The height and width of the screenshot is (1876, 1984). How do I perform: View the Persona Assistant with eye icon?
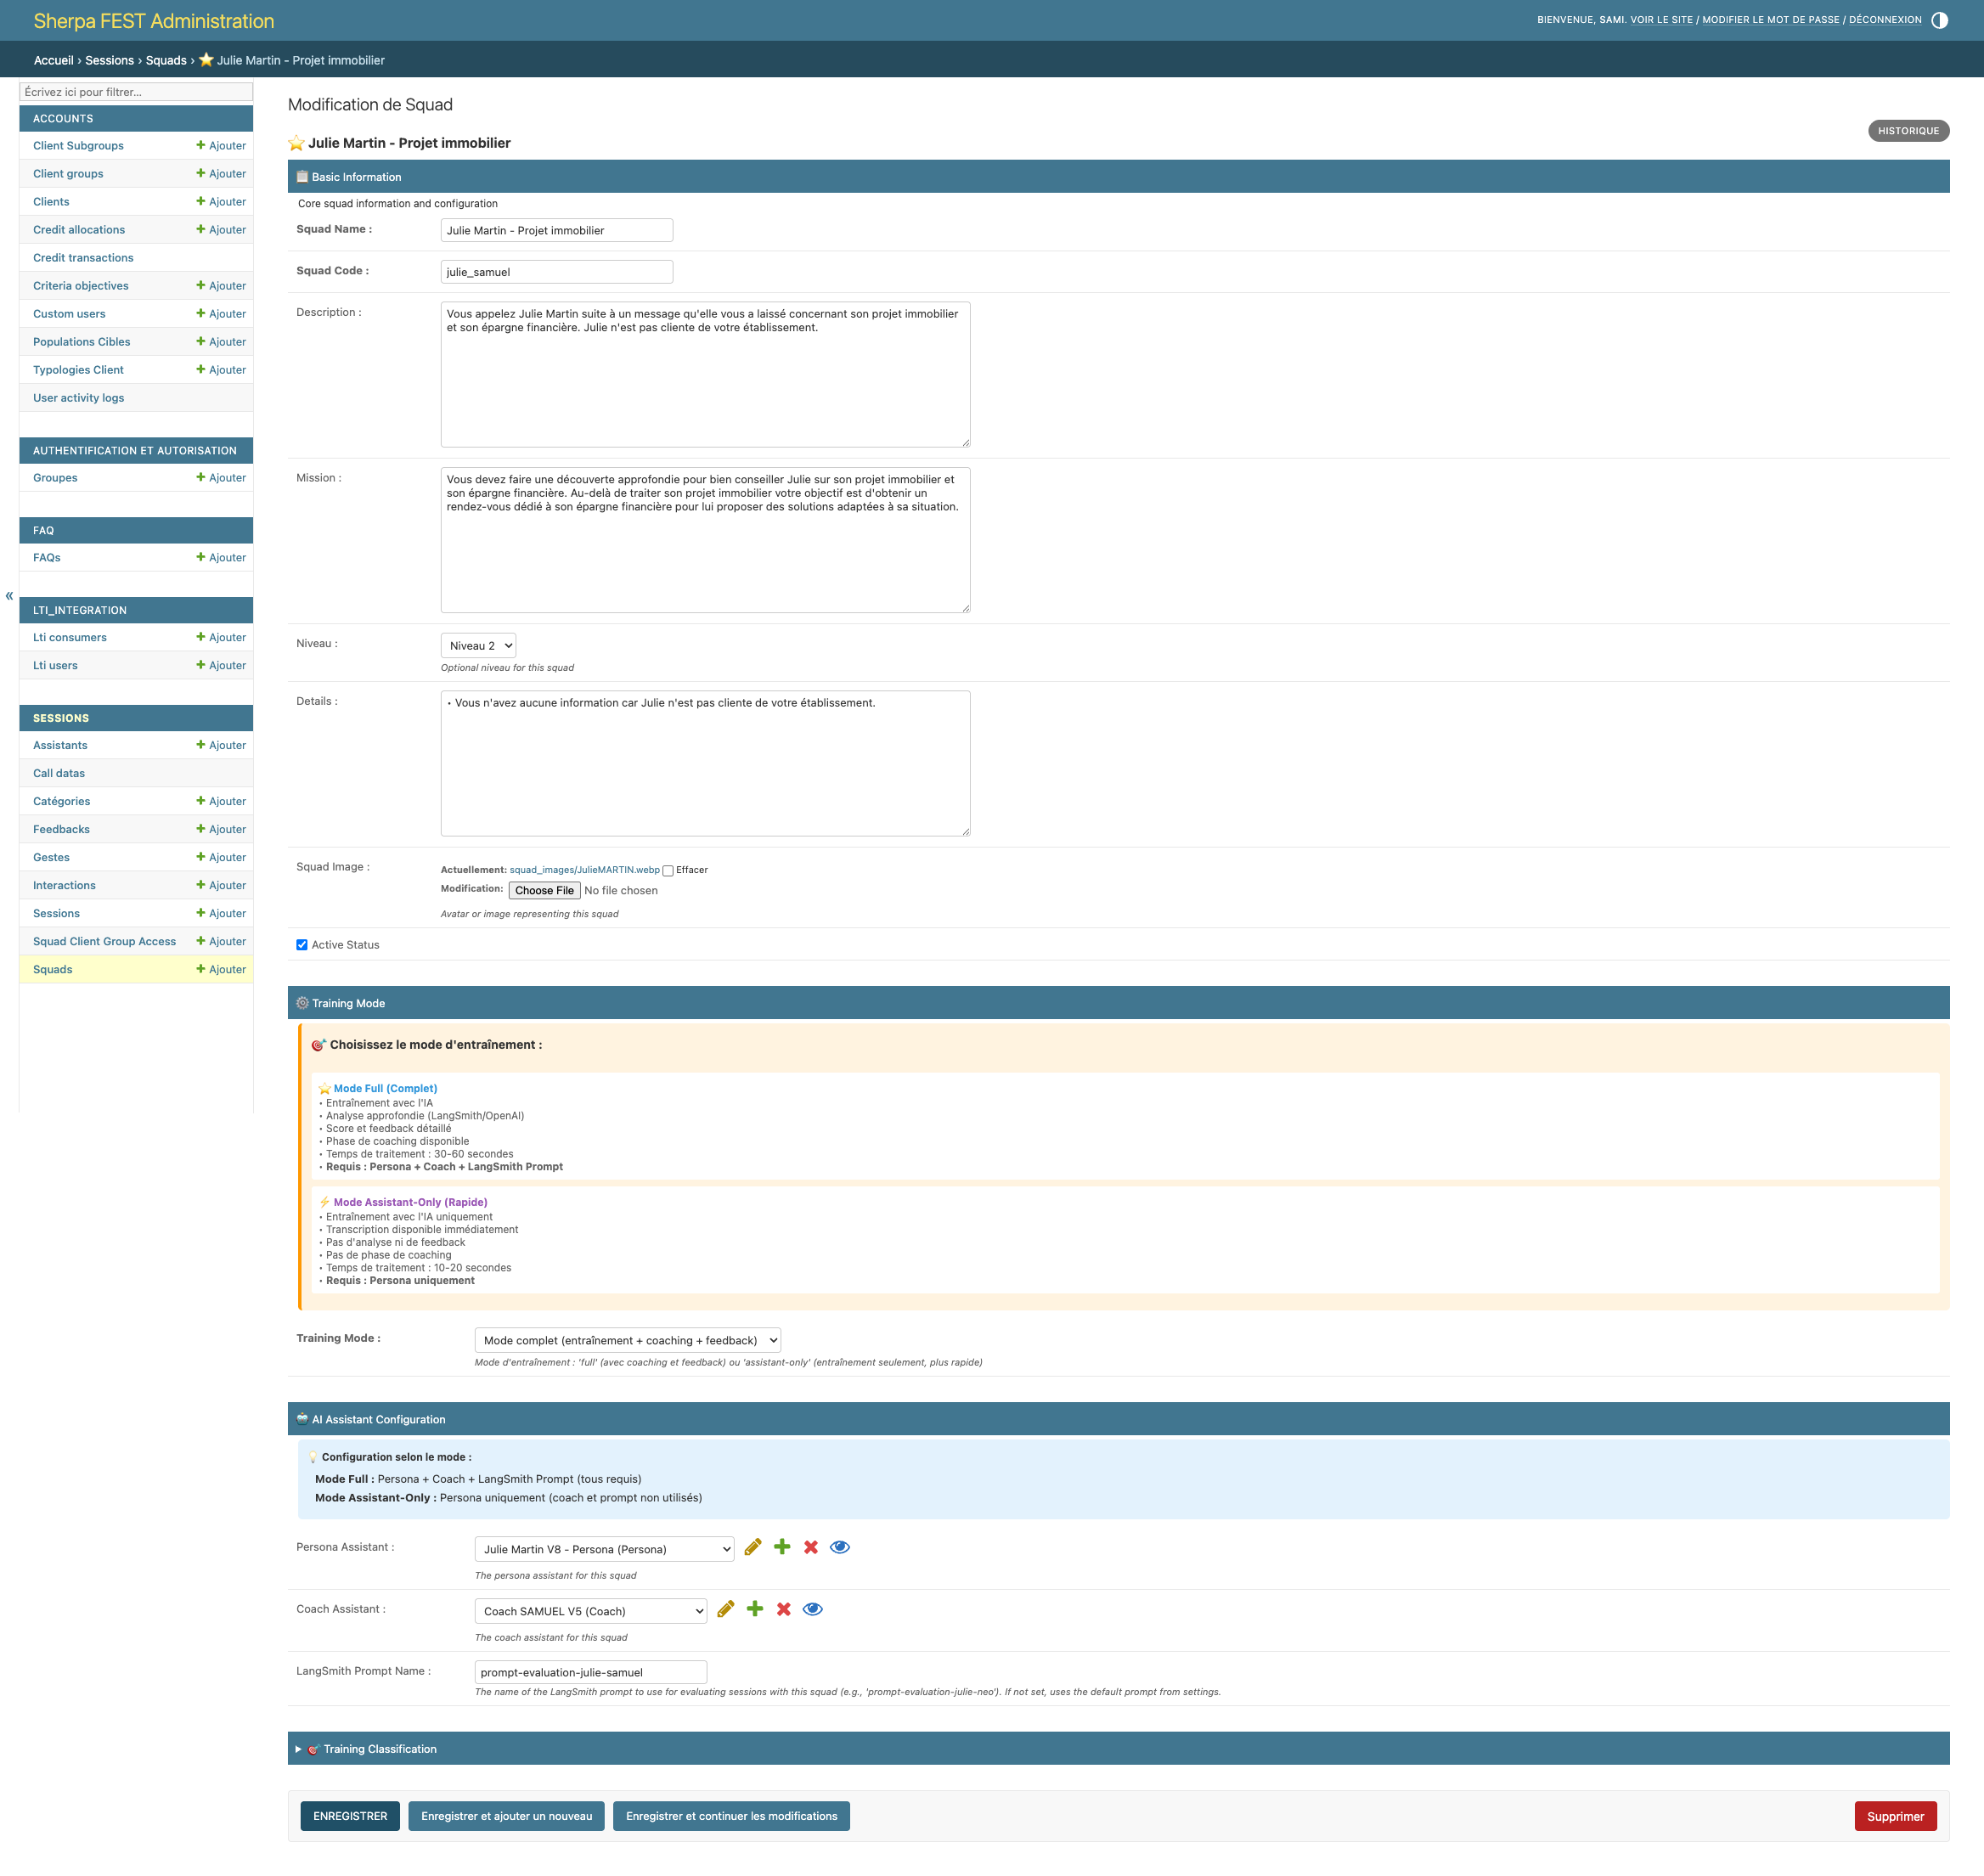[840, 1547]
